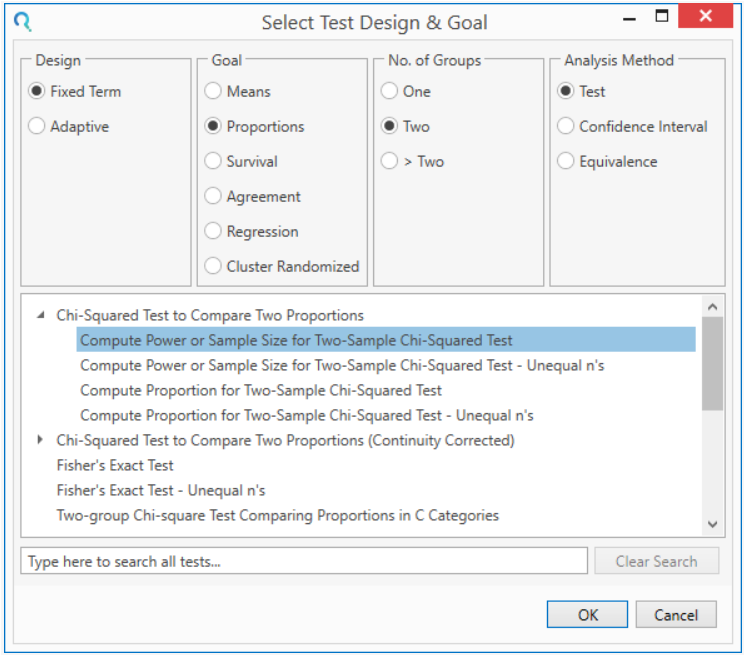Click the Cancel button
Screen dimensions: 745x656
tap(676, 615)
